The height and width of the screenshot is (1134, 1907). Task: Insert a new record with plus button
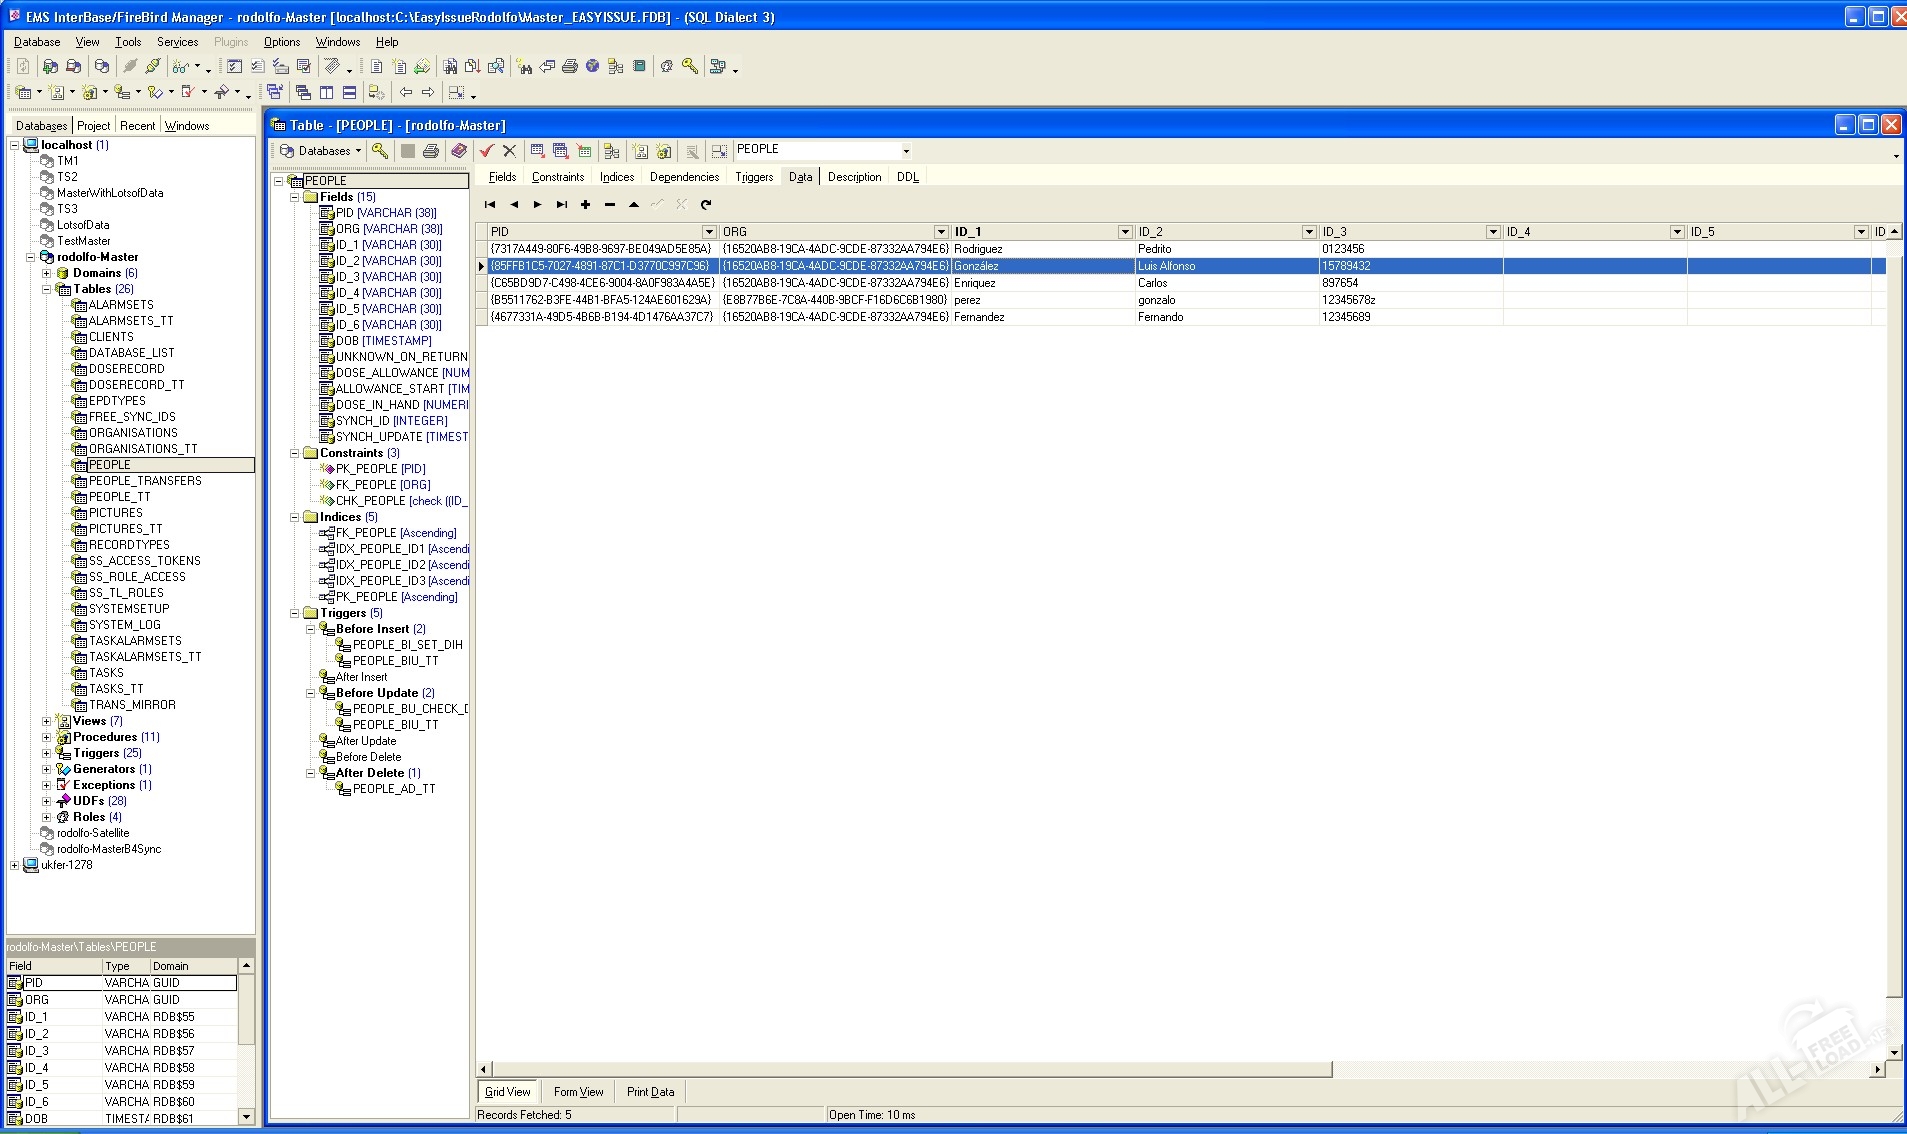click(x=586, y=204)
